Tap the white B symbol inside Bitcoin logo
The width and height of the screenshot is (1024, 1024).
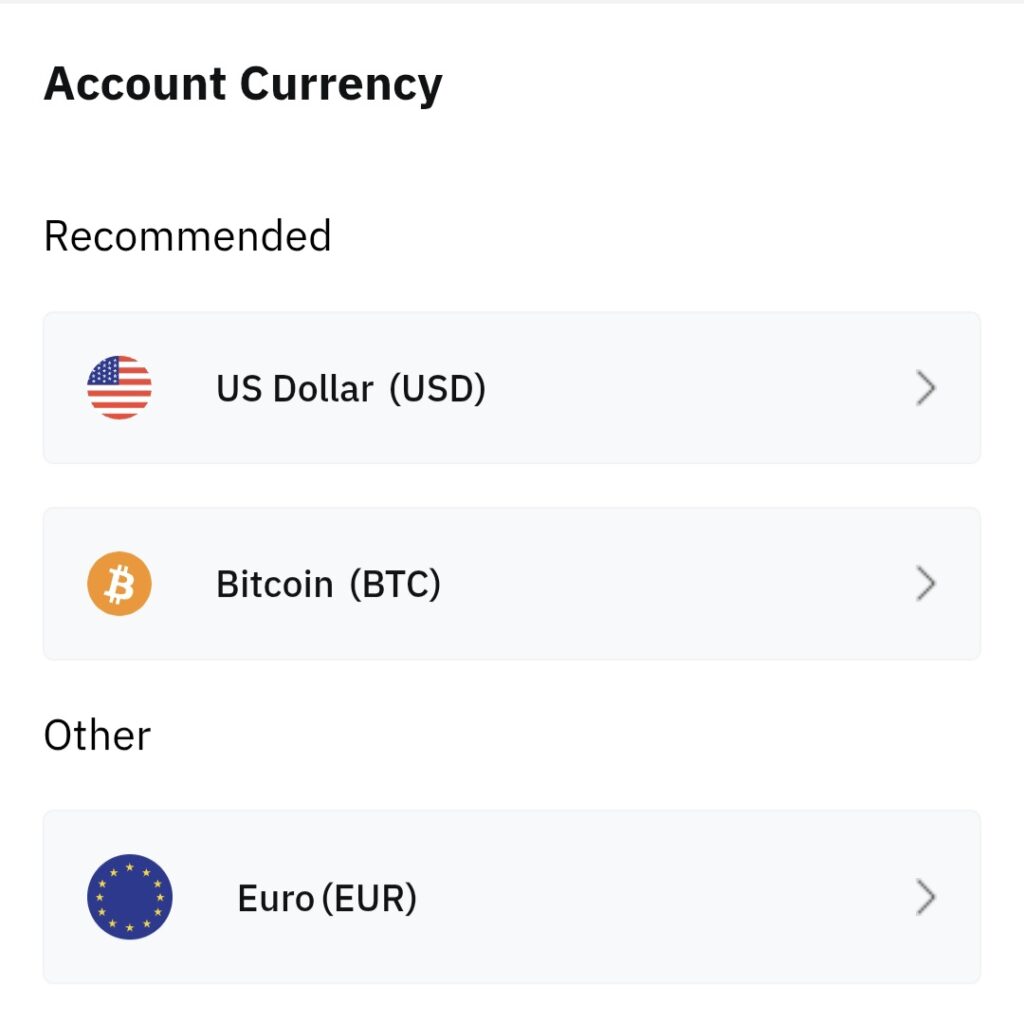pyautogui.click(x=119, y=584)
